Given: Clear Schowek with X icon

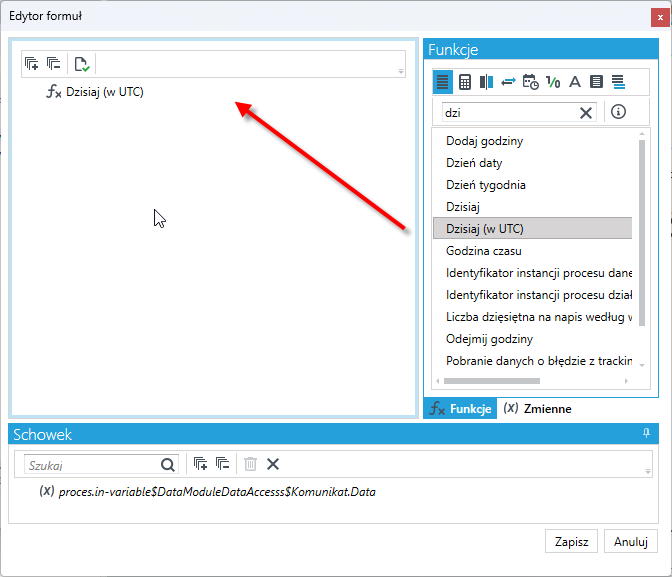Looking at the screenshot, I should (x=273, y=464).
